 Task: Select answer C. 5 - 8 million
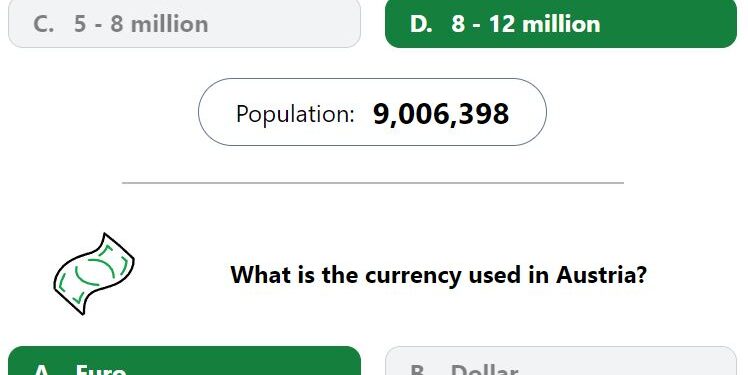point(184,24)
